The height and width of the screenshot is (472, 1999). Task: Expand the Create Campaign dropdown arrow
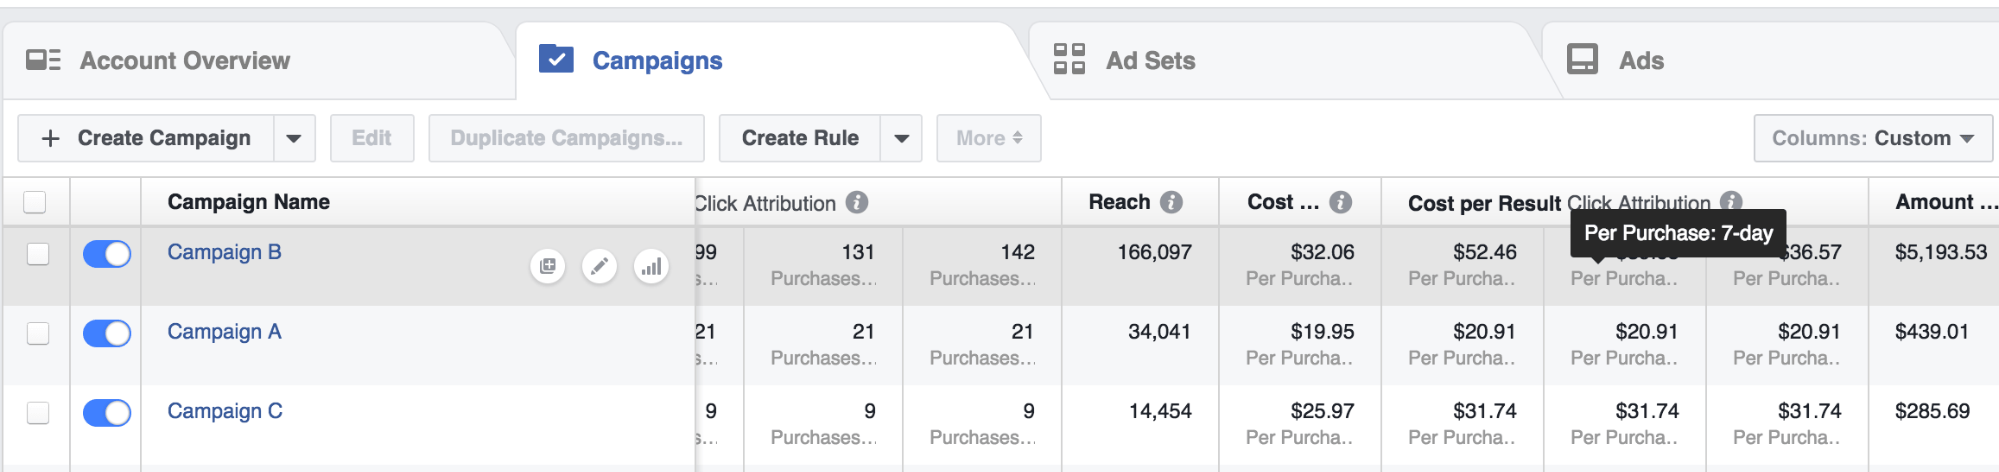click(x=294, y=138)
